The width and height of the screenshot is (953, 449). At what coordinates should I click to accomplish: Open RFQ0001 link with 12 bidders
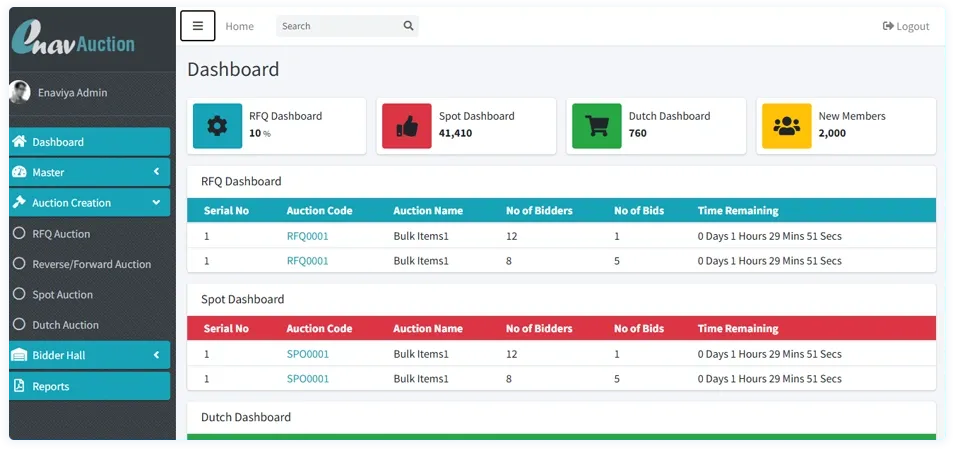tap(308, 236)
